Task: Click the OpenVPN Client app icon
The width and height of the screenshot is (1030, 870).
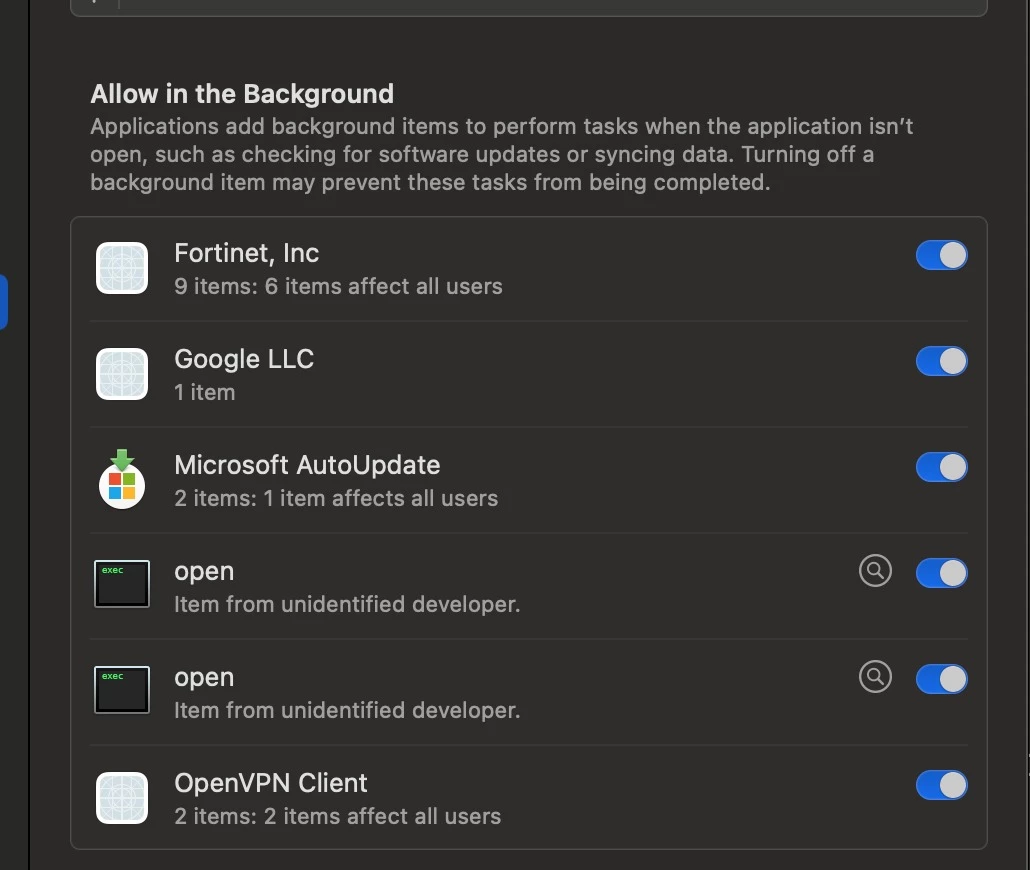Action: pos(122,798)
